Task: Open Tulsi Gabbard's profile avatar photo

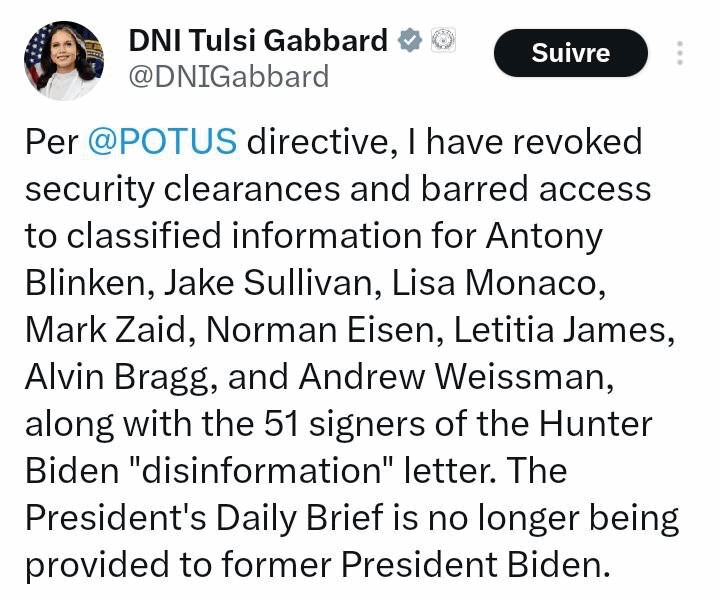Action: click(64, 60)
